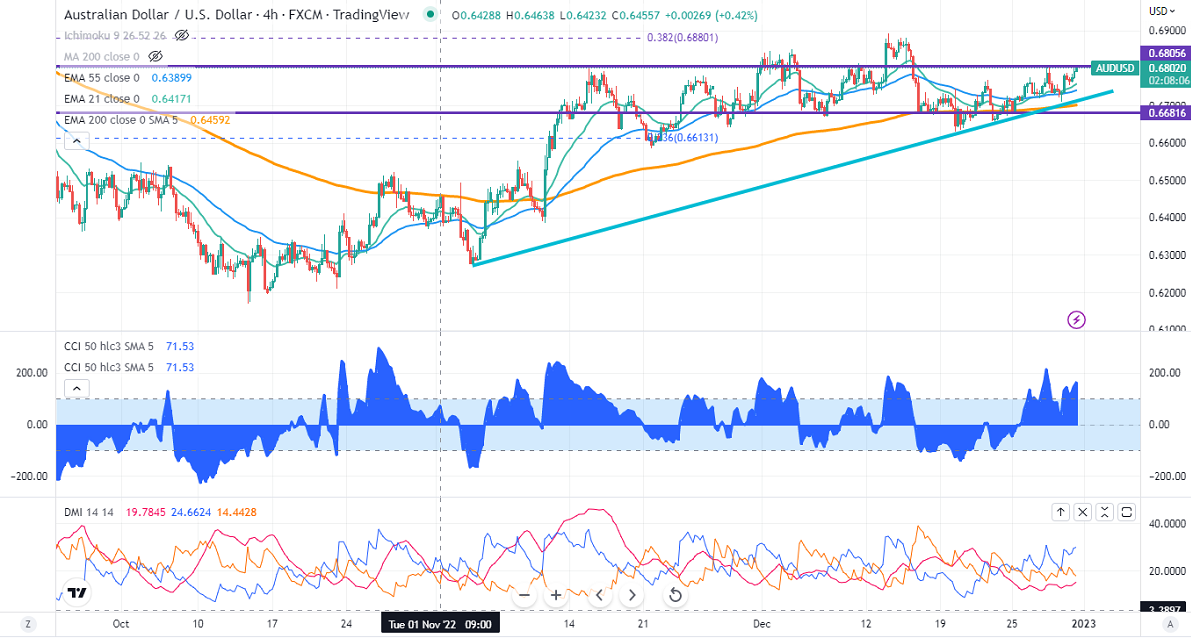Open timezone settings via the Z button
The image size is (1191, 638).
(x=28, y=624)
